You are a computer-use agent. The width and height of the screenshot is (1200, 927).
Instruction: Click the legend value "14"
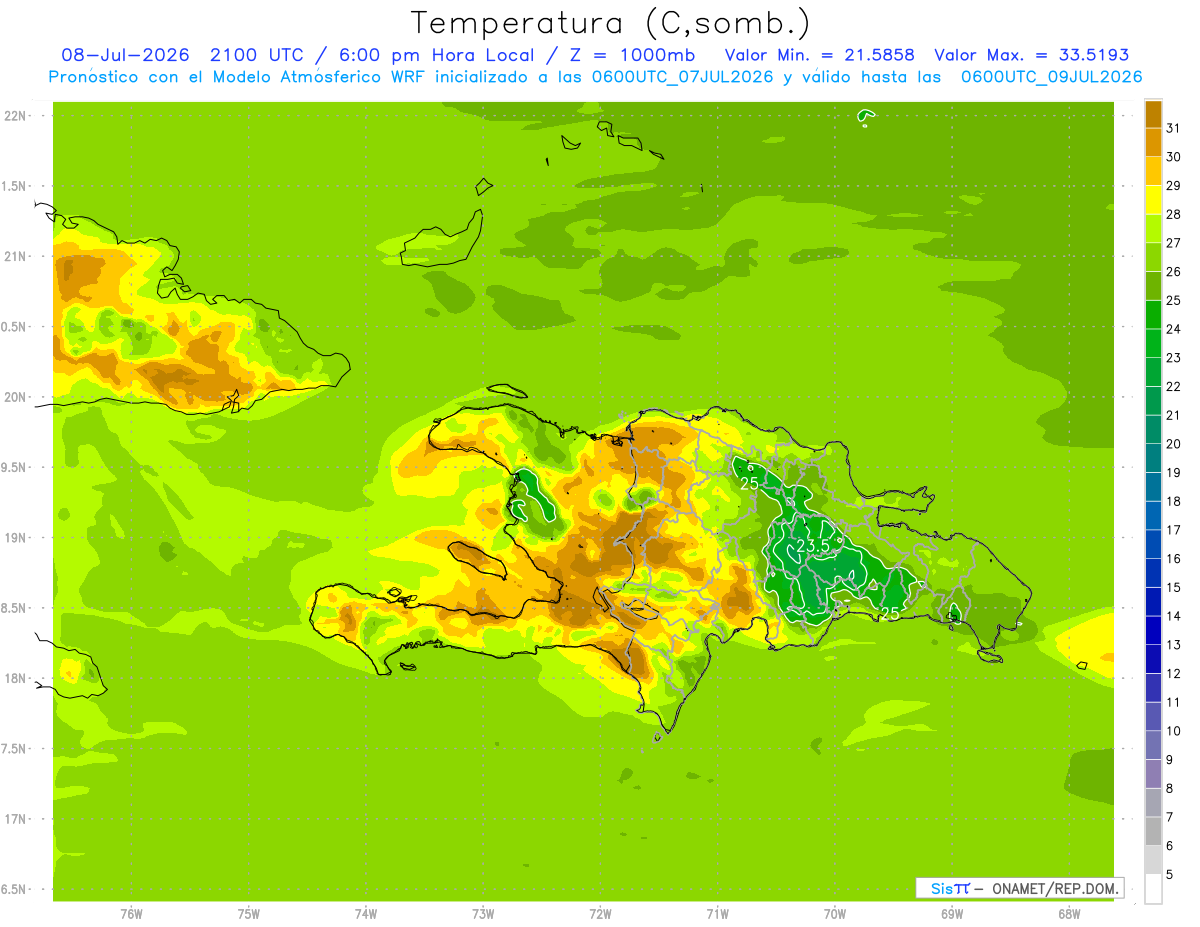tap(1174, 616)
